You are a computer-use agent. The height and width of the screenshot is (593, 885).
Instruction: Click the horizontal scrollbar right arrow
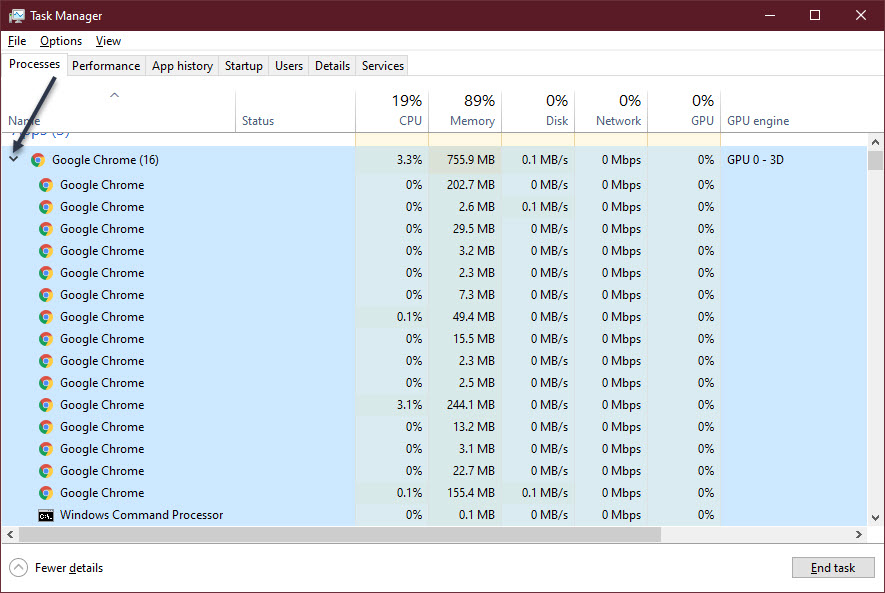(859, 534)
